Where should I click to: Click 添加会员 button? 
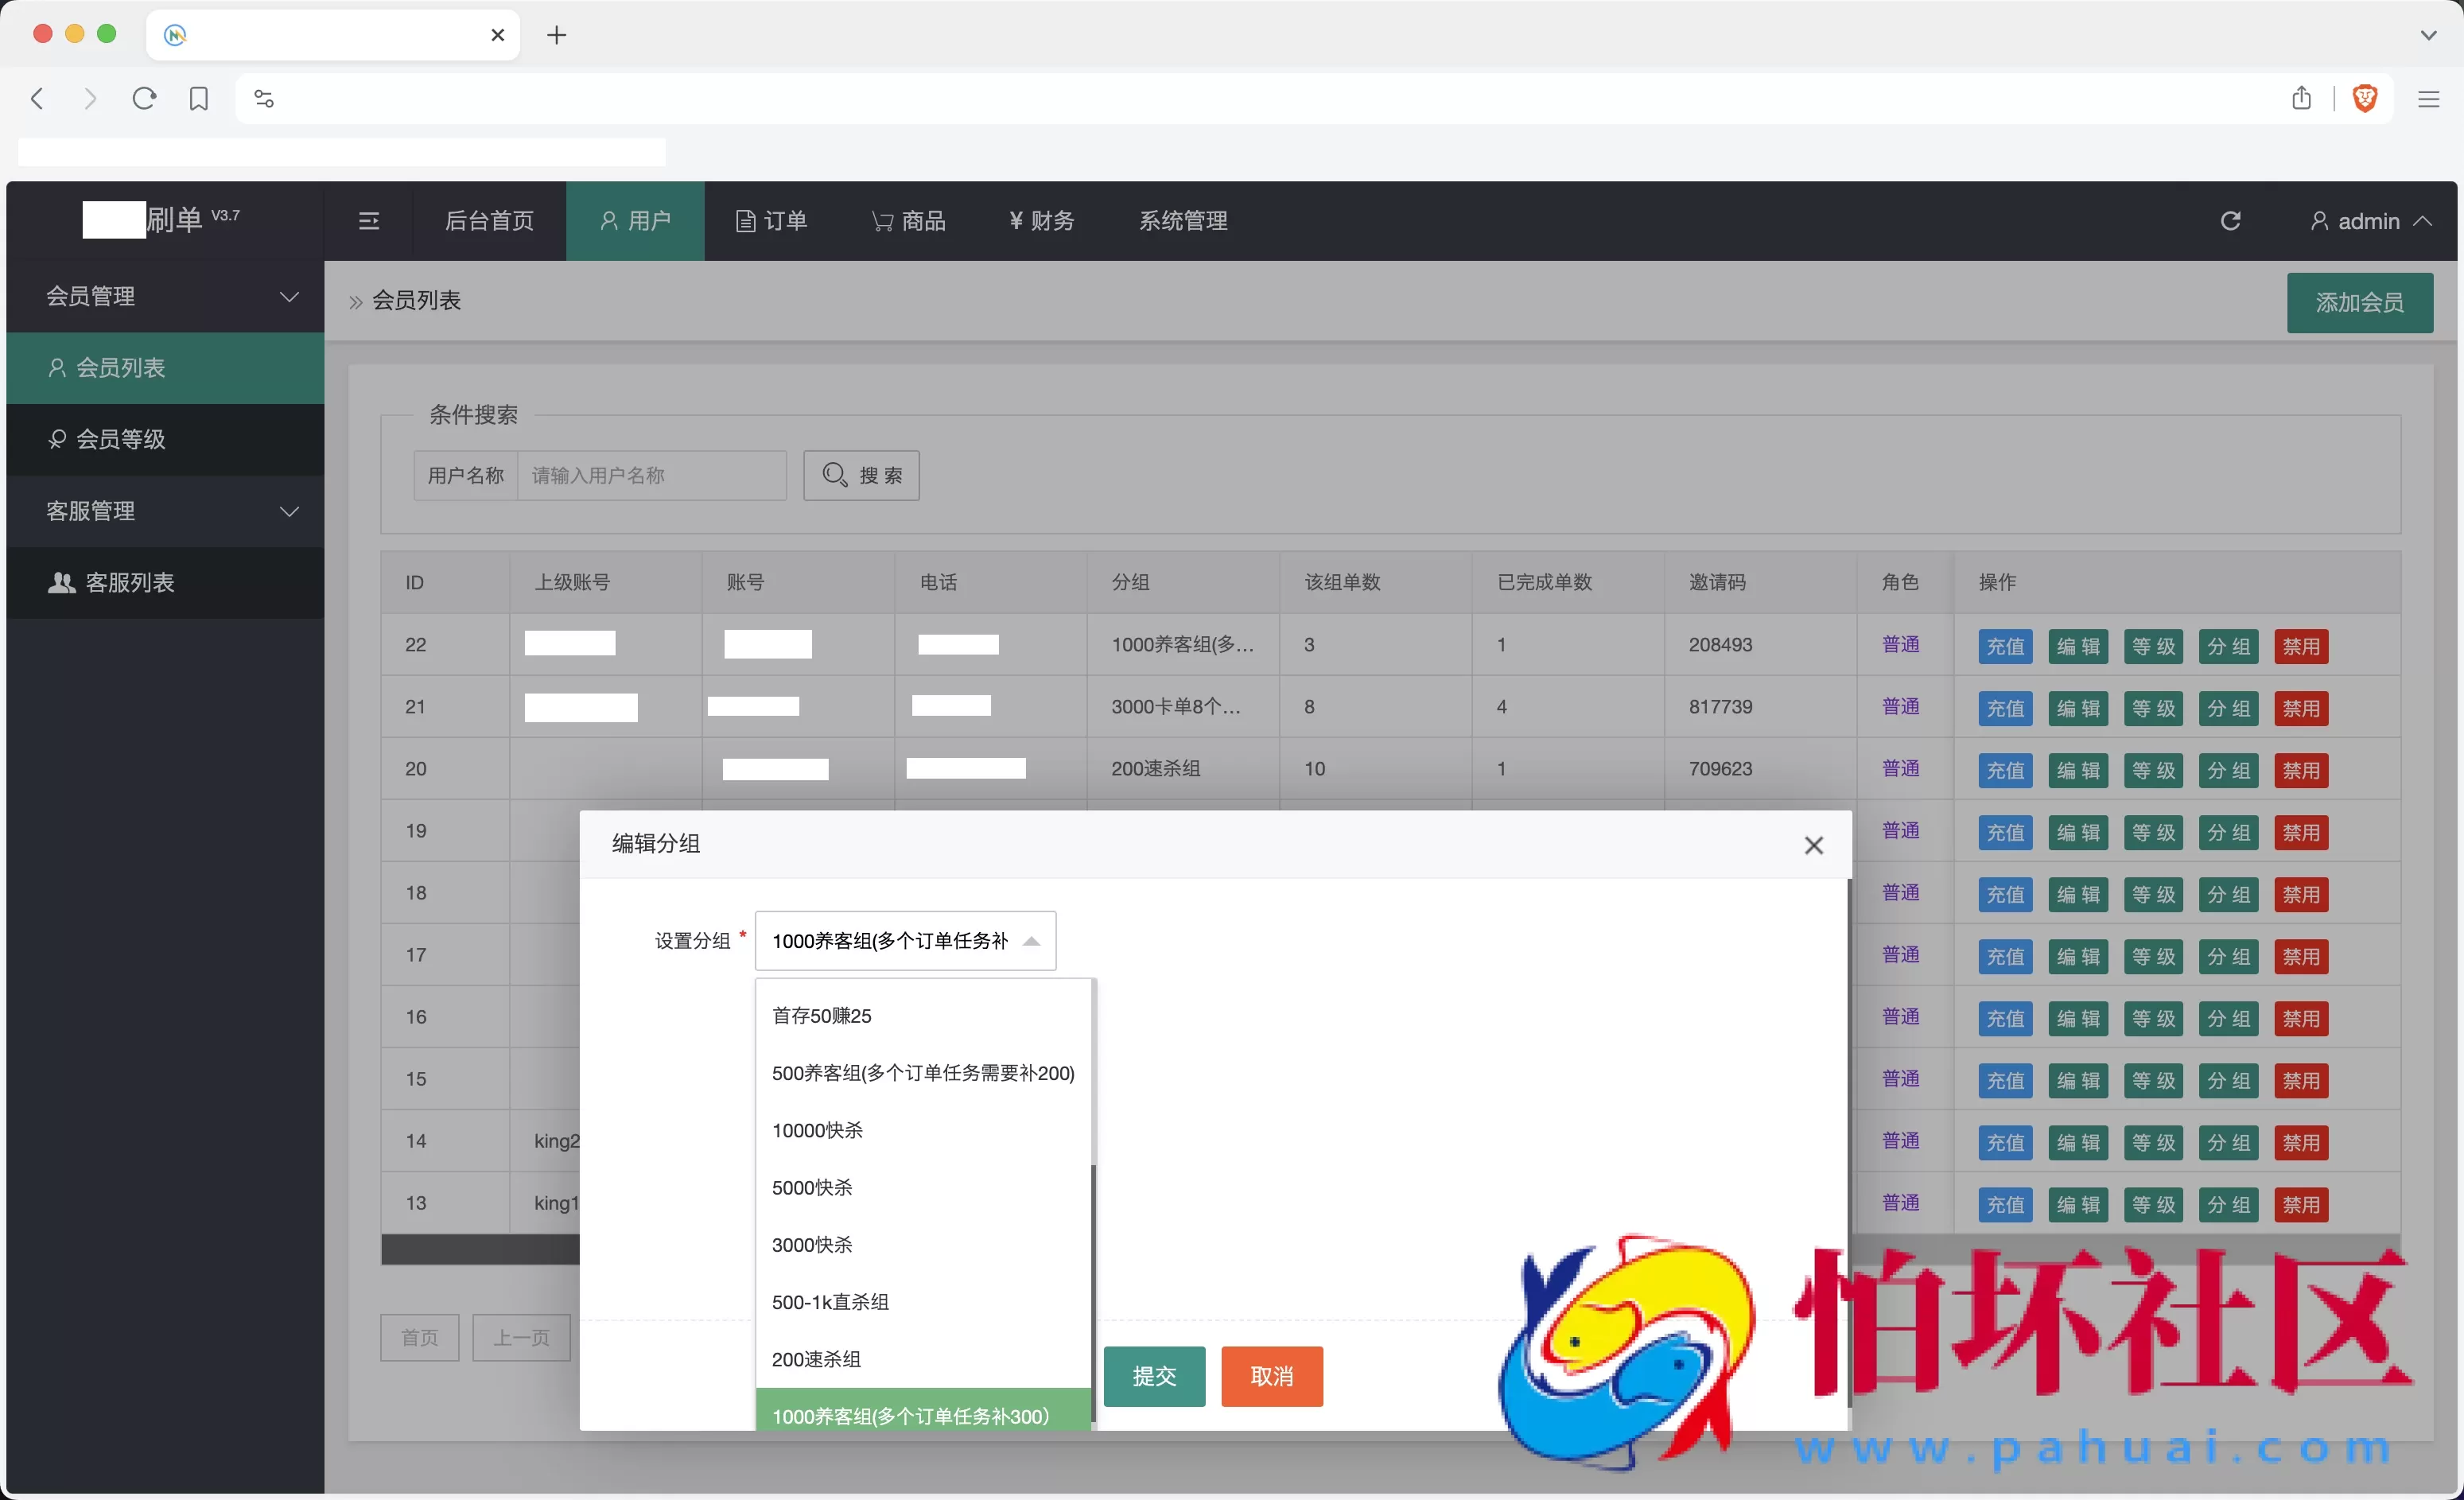(x=2359, y=302)
